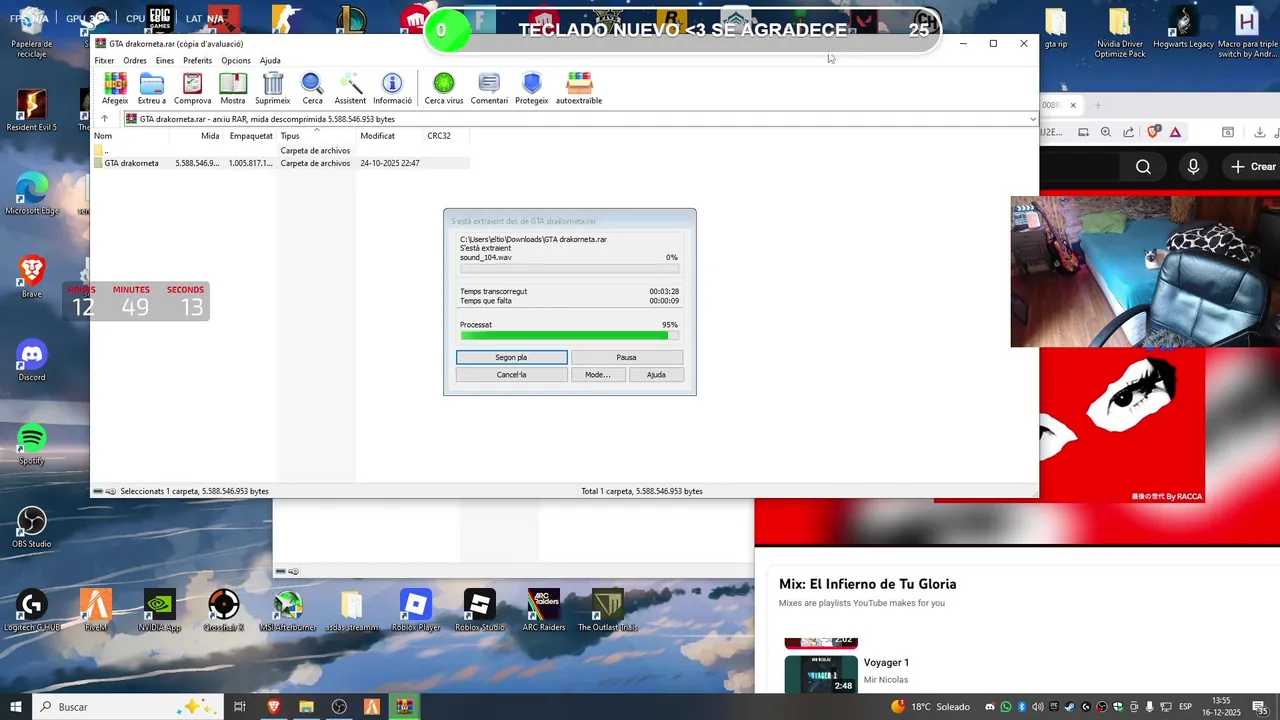
Task: Open the Nvidia Driver Optimize Pack folder
Action: (x=1120, y=32)
